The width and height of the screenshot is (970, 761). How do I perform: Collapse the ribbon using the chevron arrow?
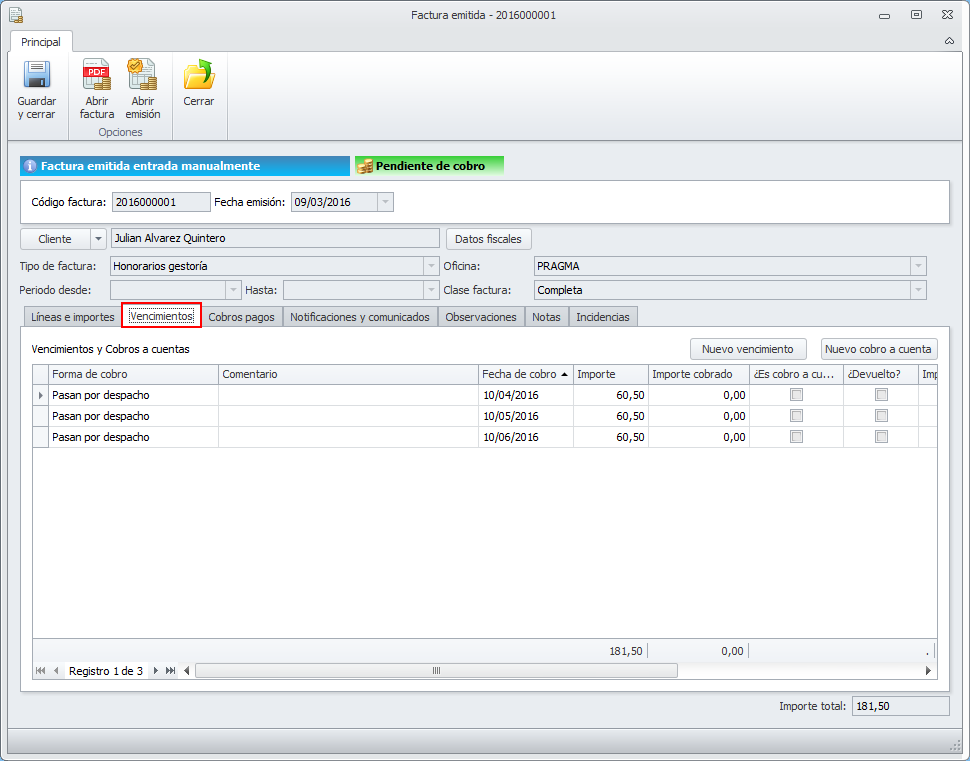(x=949, y=41)
